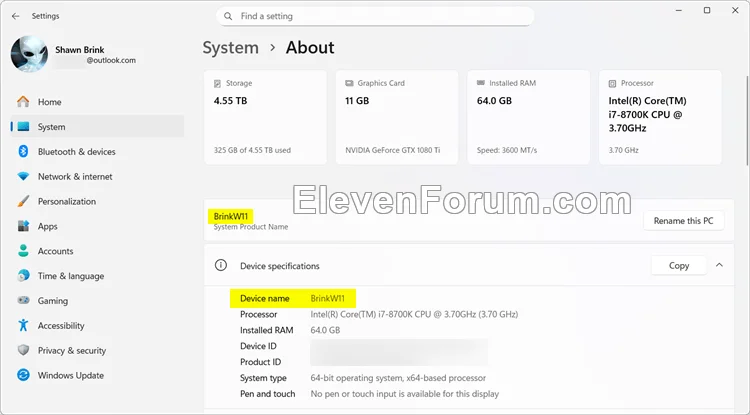Go to Home settings page label
Viewport: 750px width, 415px height.
tap(49, 102)
